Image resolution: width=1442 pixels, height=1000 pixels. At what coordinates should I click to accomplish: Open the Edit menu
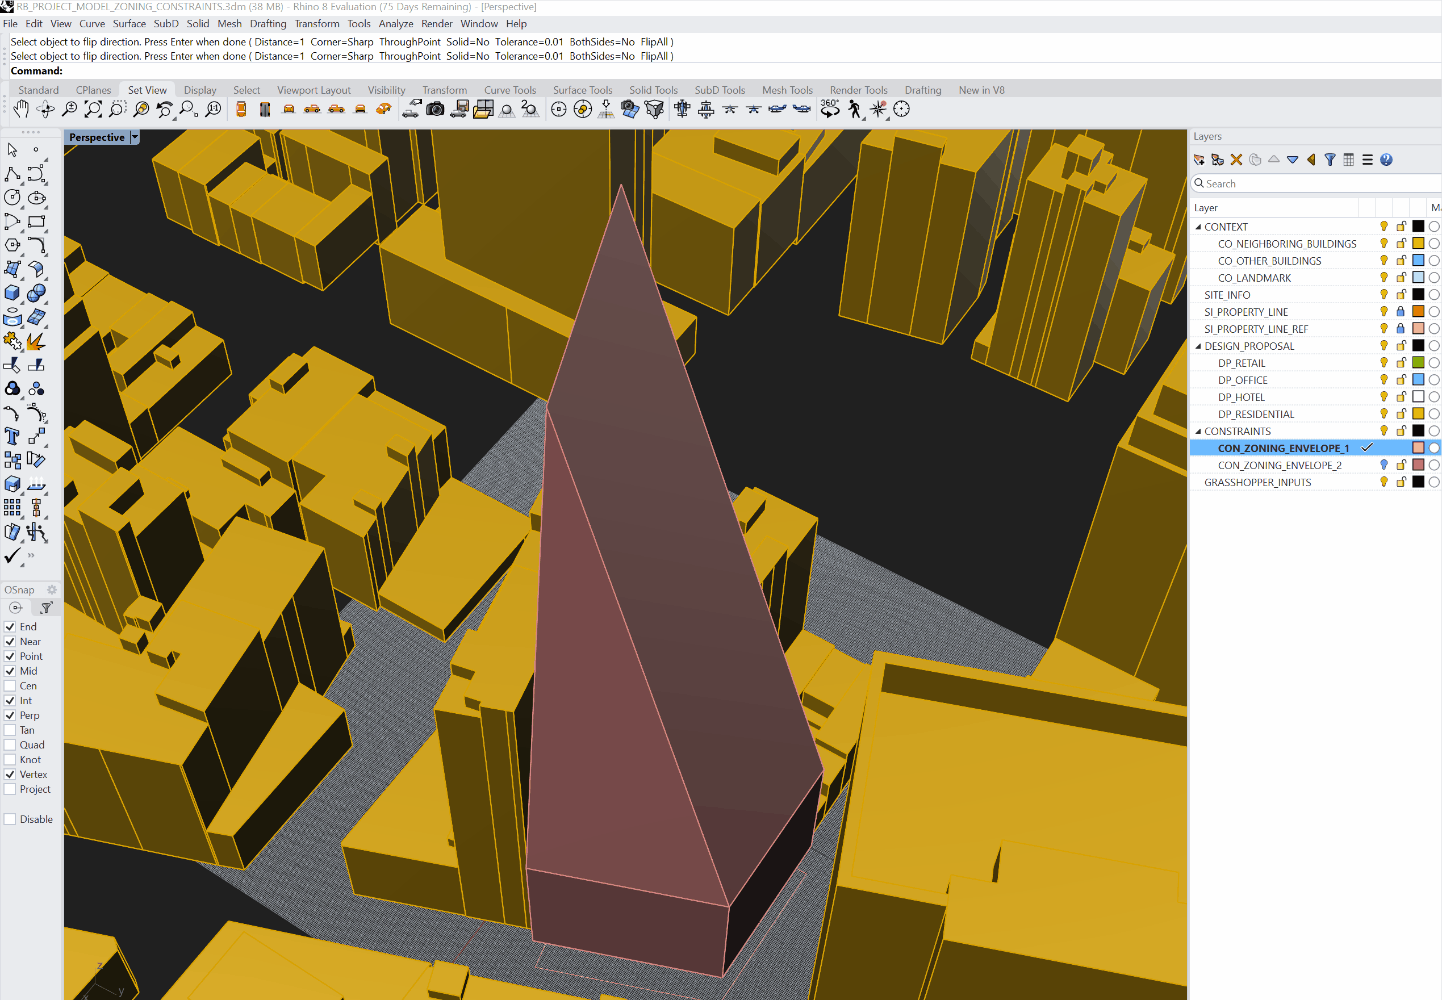(x=34, y=24)
